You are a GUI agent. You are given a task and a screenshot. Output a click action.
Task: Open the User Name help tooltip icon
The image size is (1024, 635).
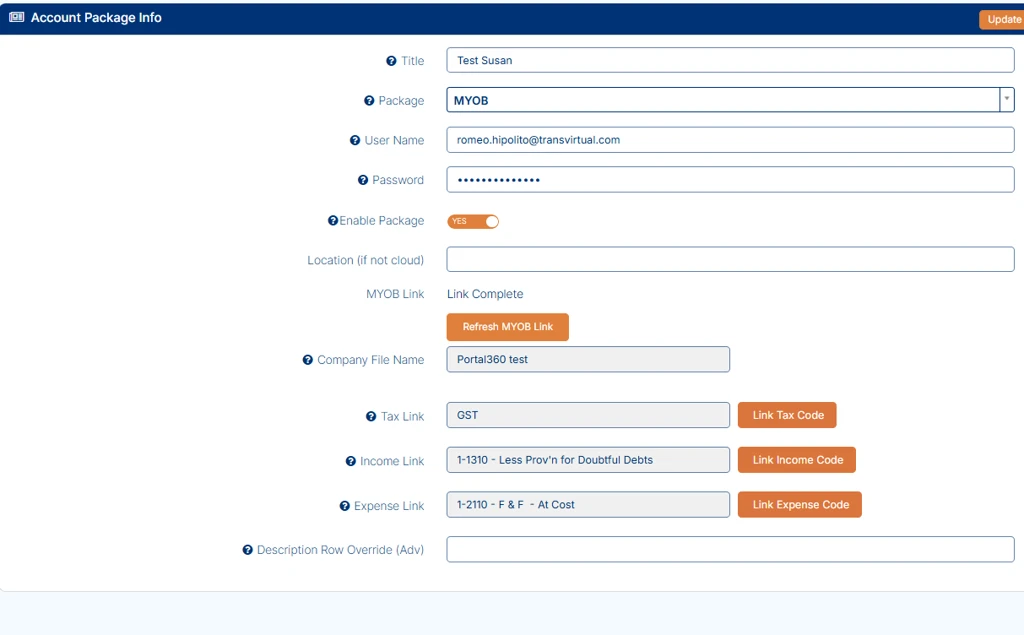(x=355, y=140)
